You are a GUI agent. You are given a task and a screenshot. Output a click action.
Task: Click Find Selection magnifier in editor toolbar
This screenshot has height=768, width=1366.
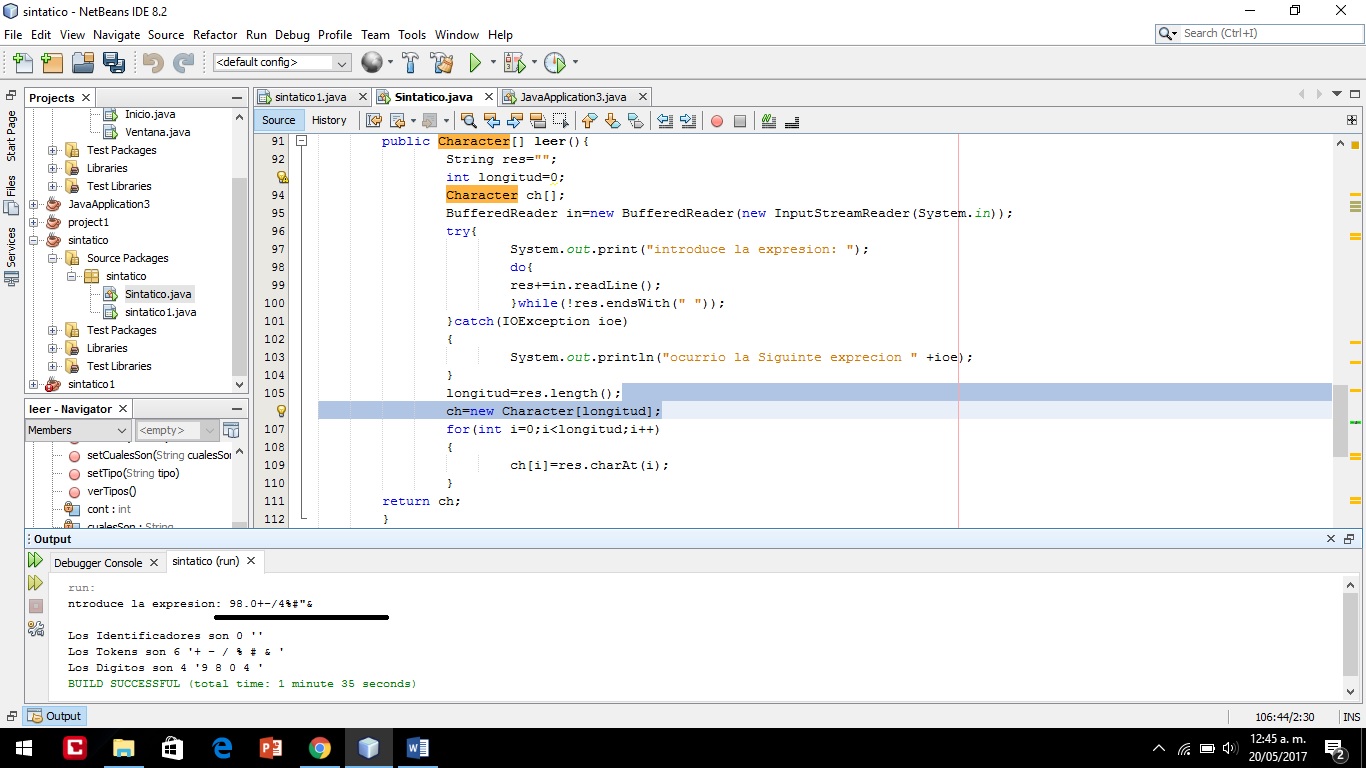coord(467,121)
